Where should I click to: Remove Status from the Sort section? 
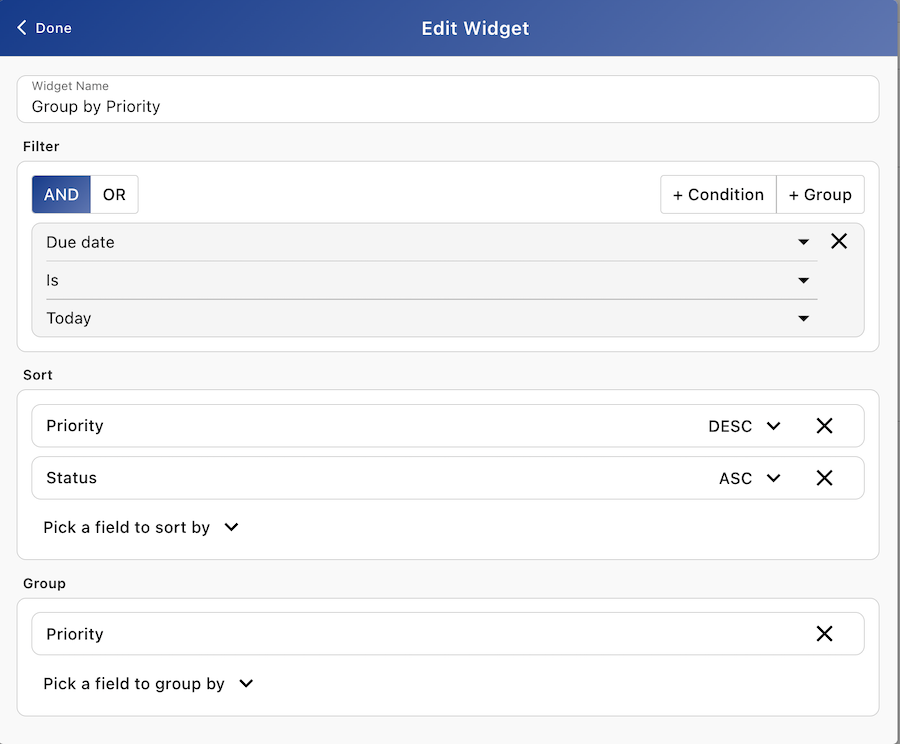click(825, 477)
